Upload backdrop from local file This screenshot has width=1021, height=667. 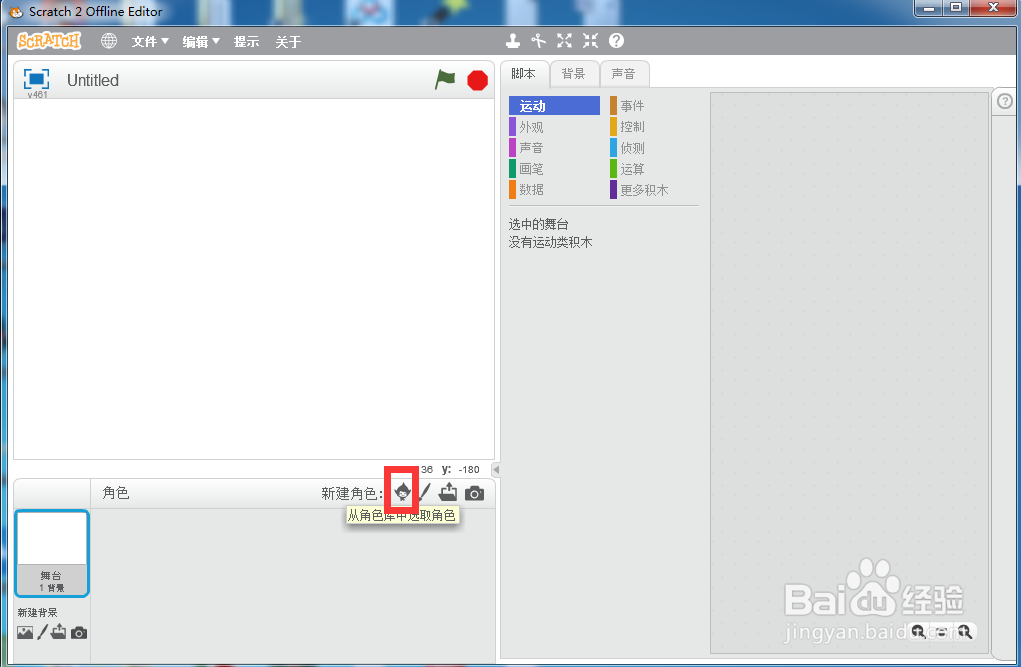click(59, 632)
